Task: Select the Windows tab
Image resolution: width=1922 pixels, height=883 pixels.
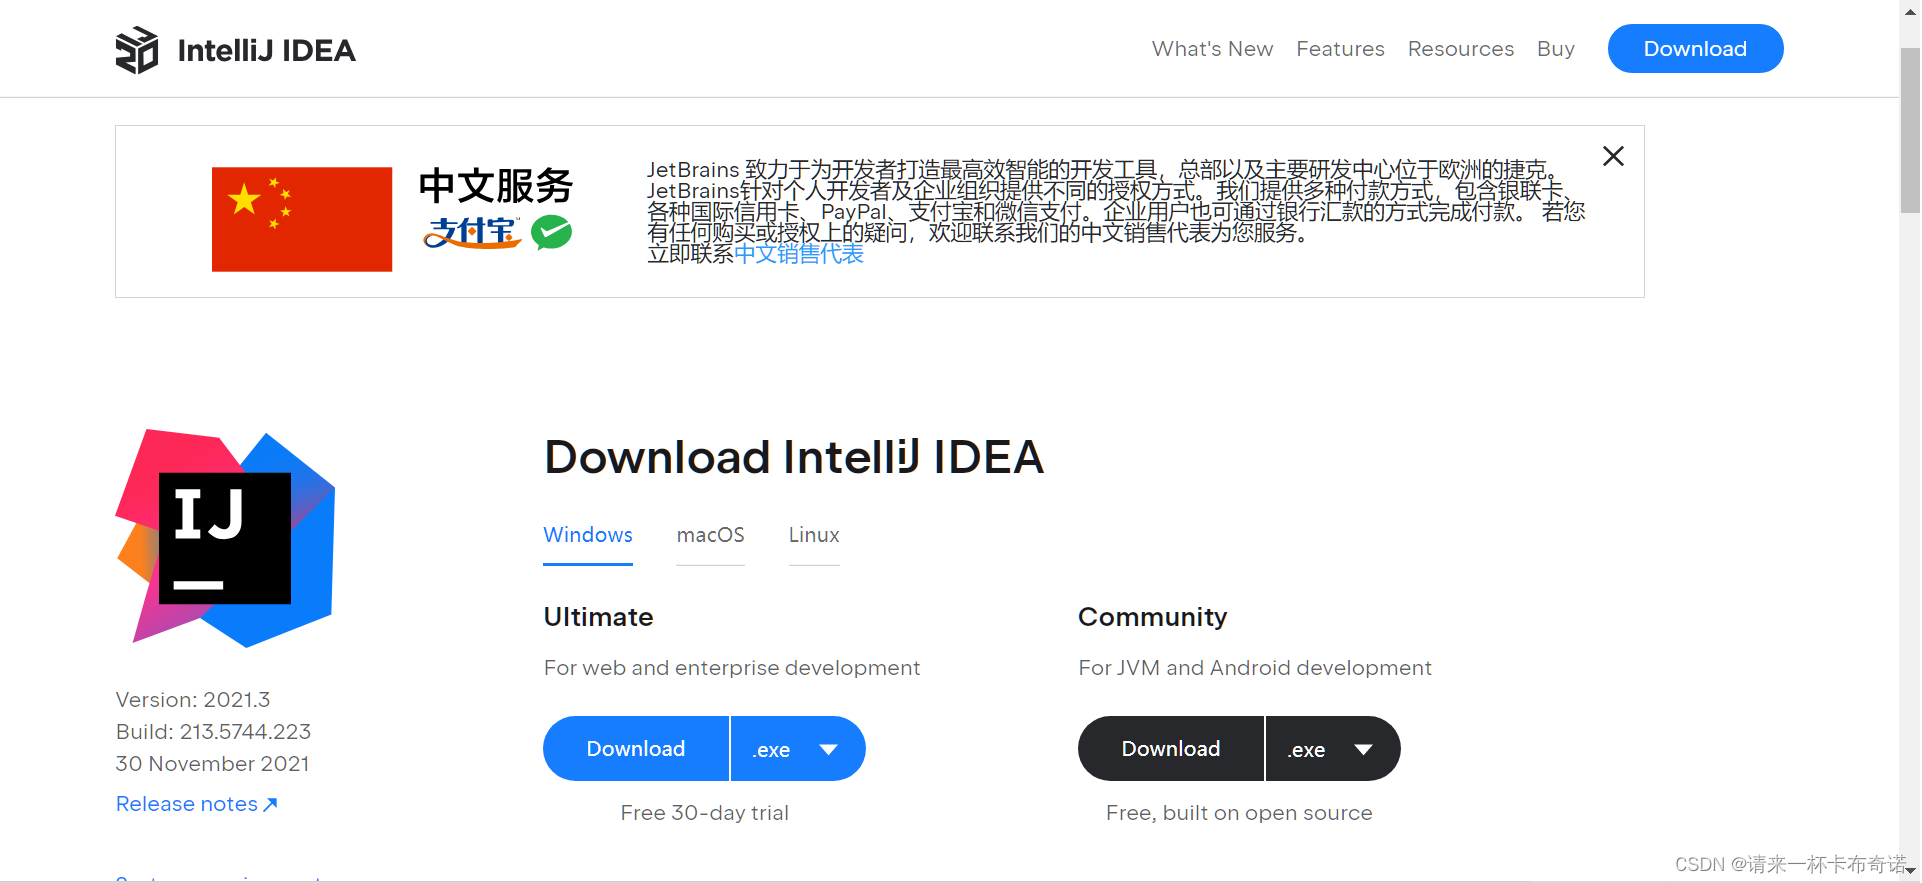Action: click(x=588, y=535)
